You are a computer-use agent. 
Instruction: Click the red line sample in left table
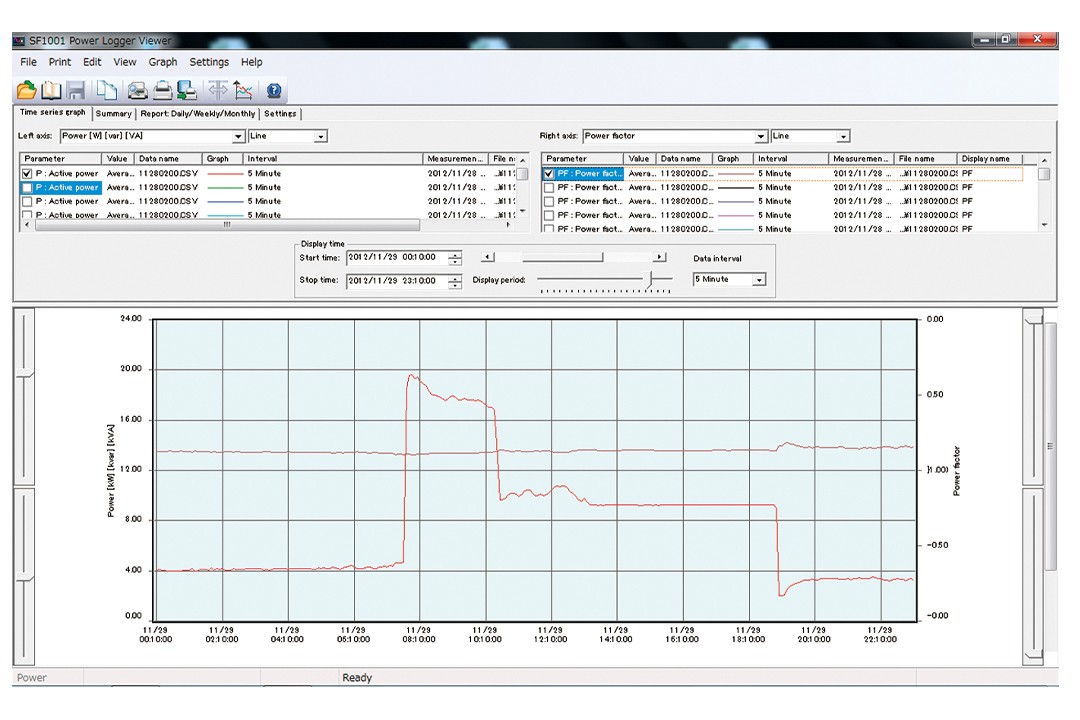(x=225, y=174)
